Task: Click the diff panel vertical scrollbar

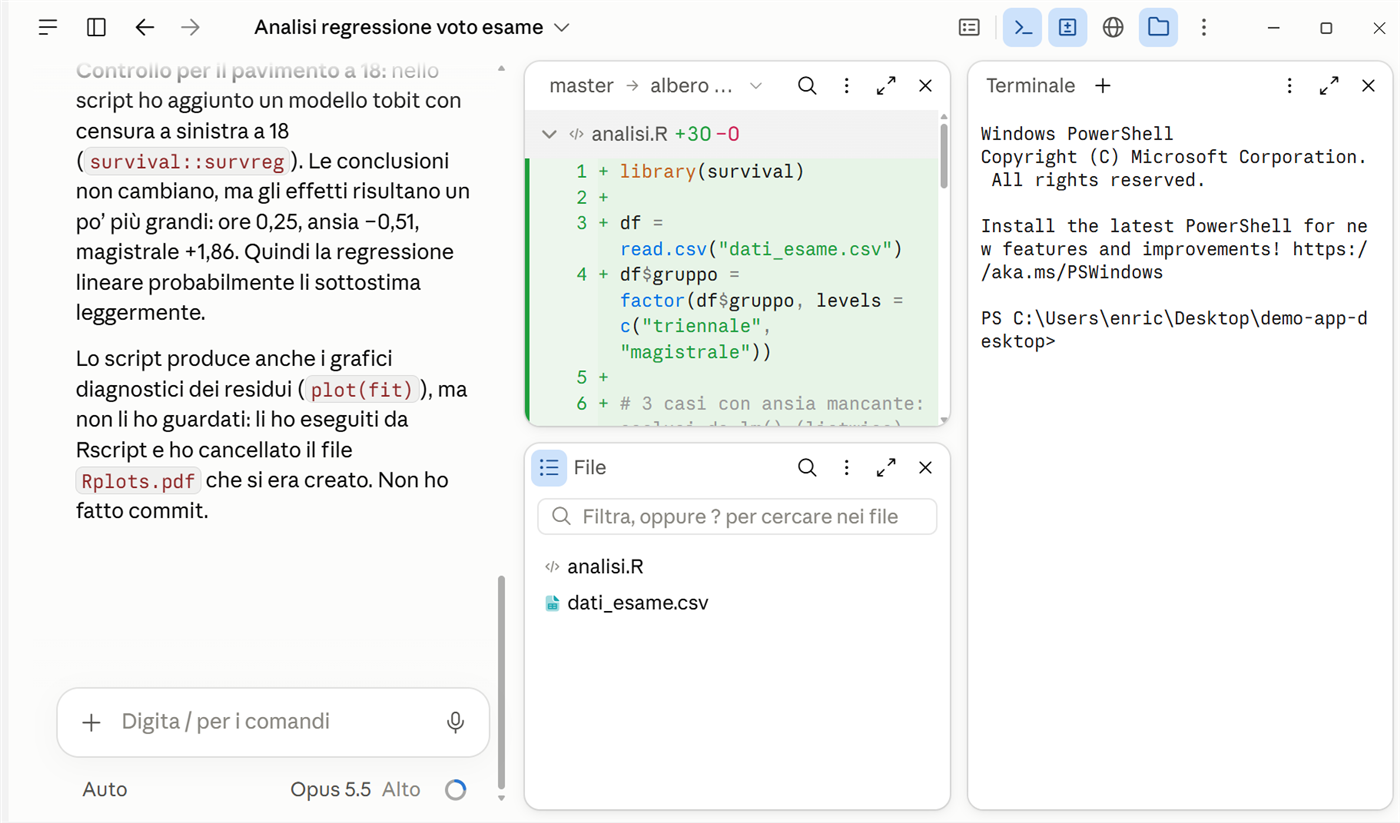Action: (943, 155)
